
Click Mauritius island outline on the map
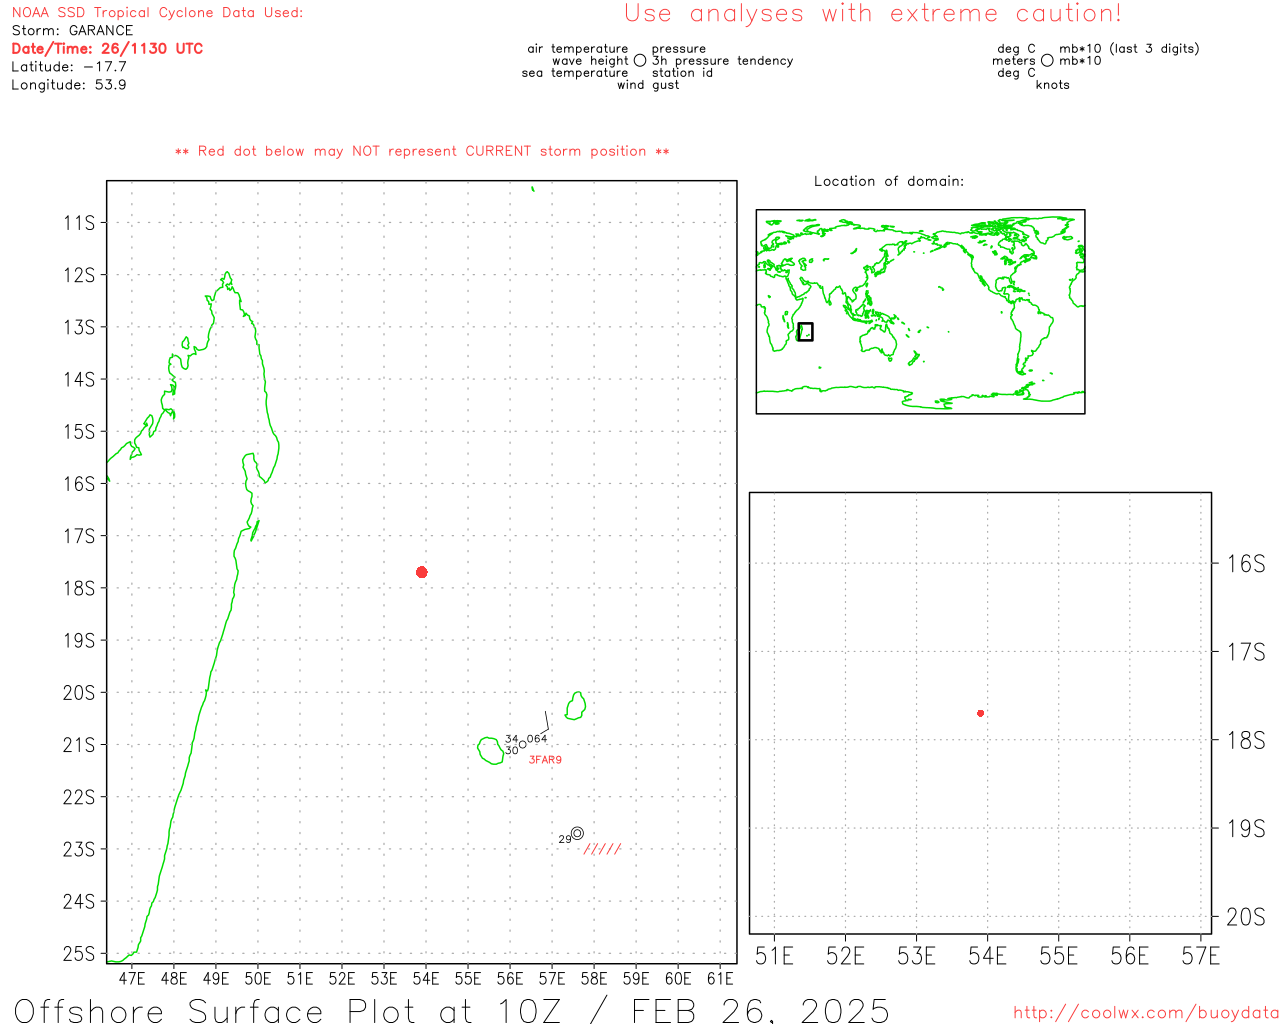tap(576, 705)
